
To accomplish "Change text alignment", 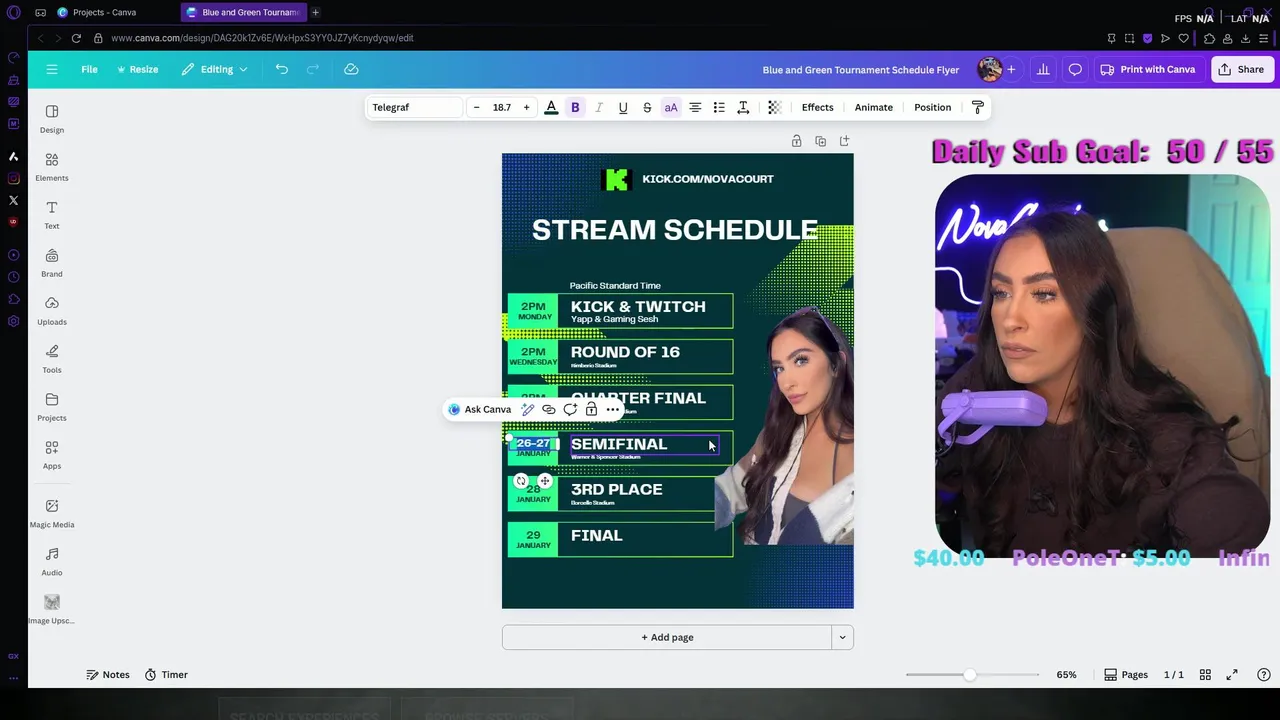I will [x=695, y=107].
